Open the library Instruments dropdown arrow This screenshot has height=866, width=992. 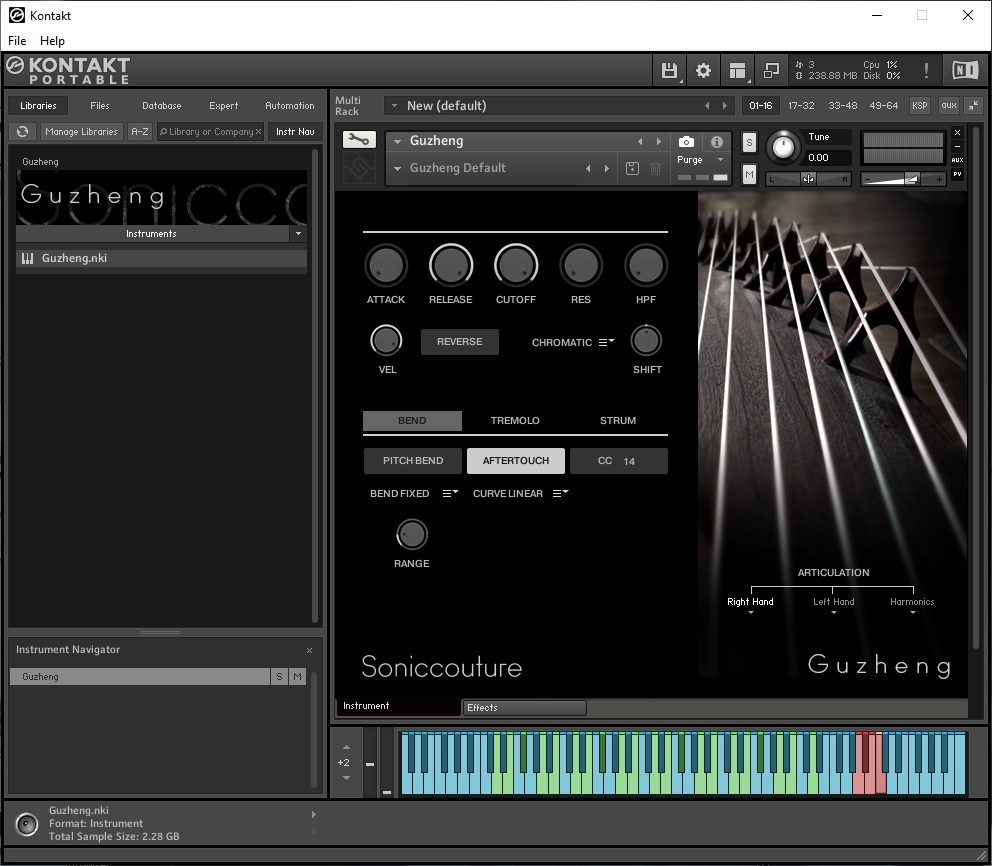[298, 233]
